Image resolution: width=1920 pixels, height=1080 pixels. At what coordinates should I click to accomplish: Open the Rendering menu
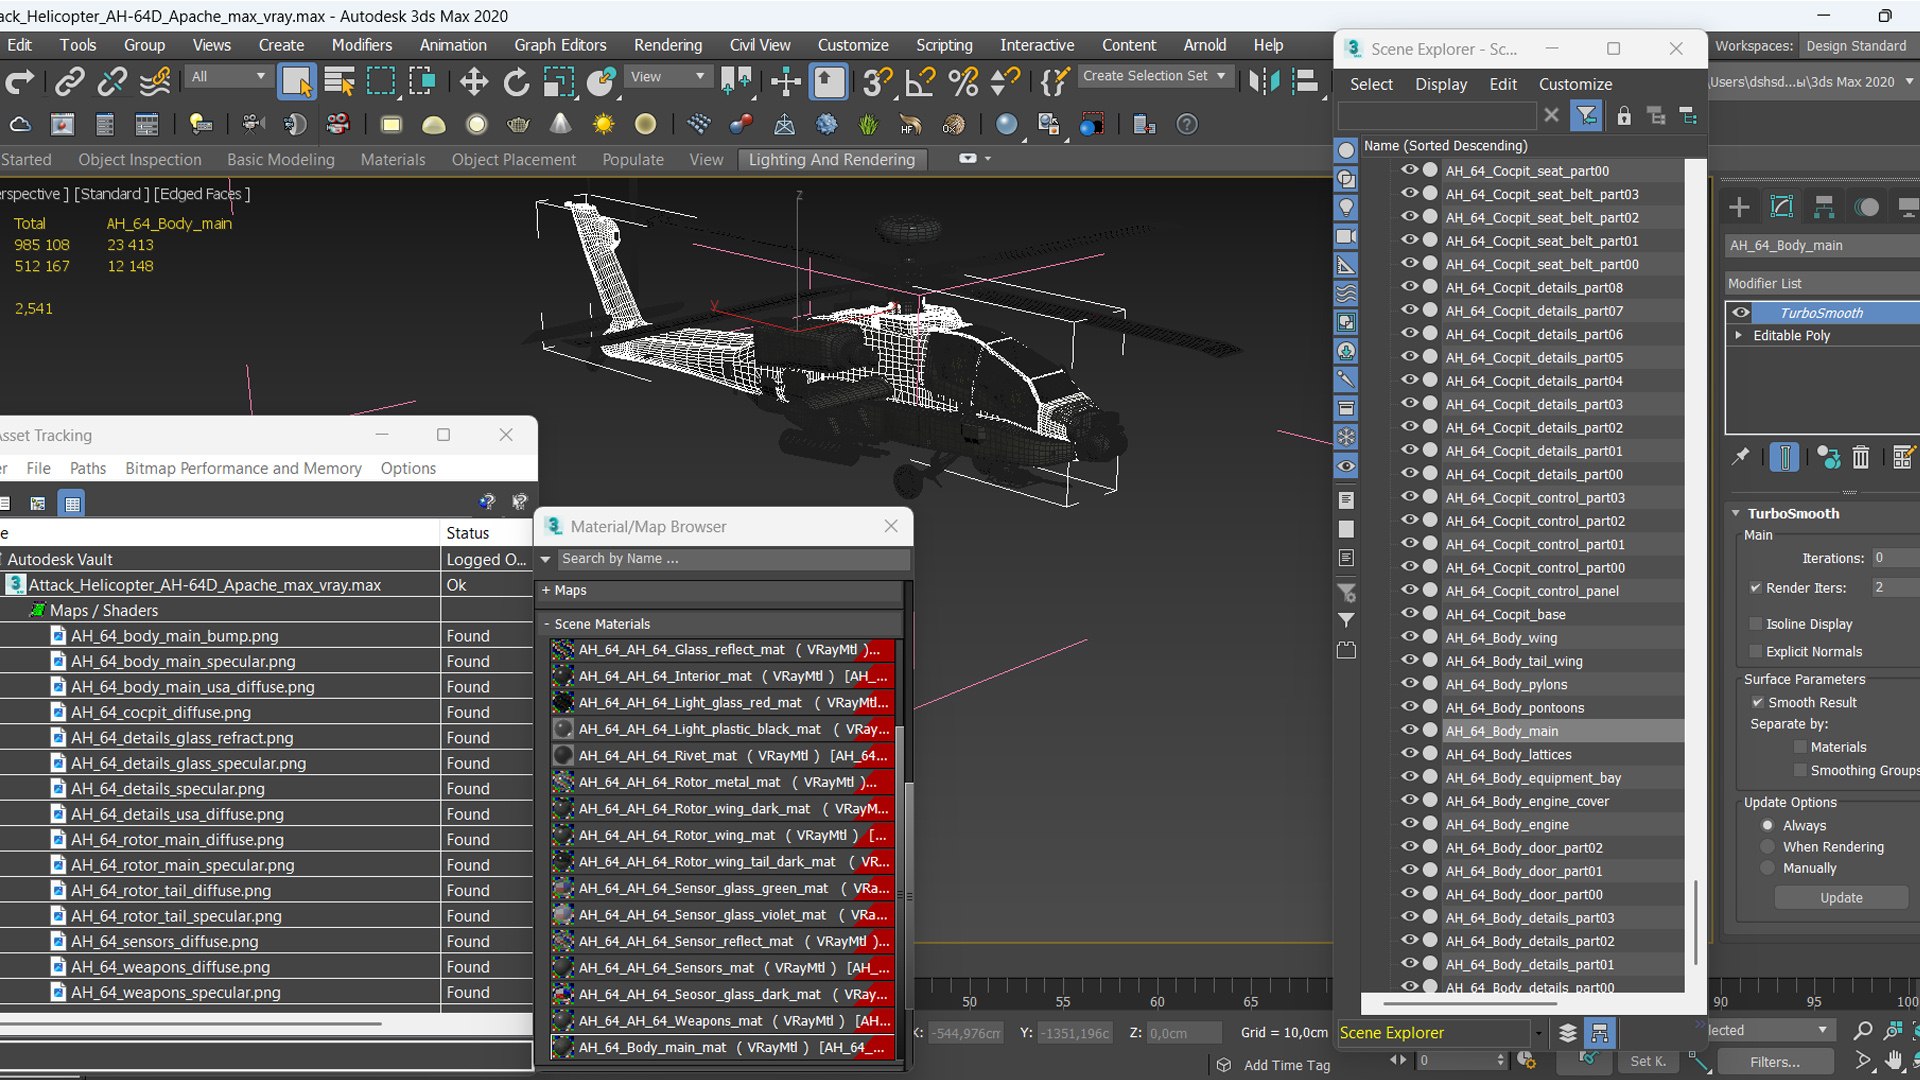pyautogui.click(x=667, y=45)
